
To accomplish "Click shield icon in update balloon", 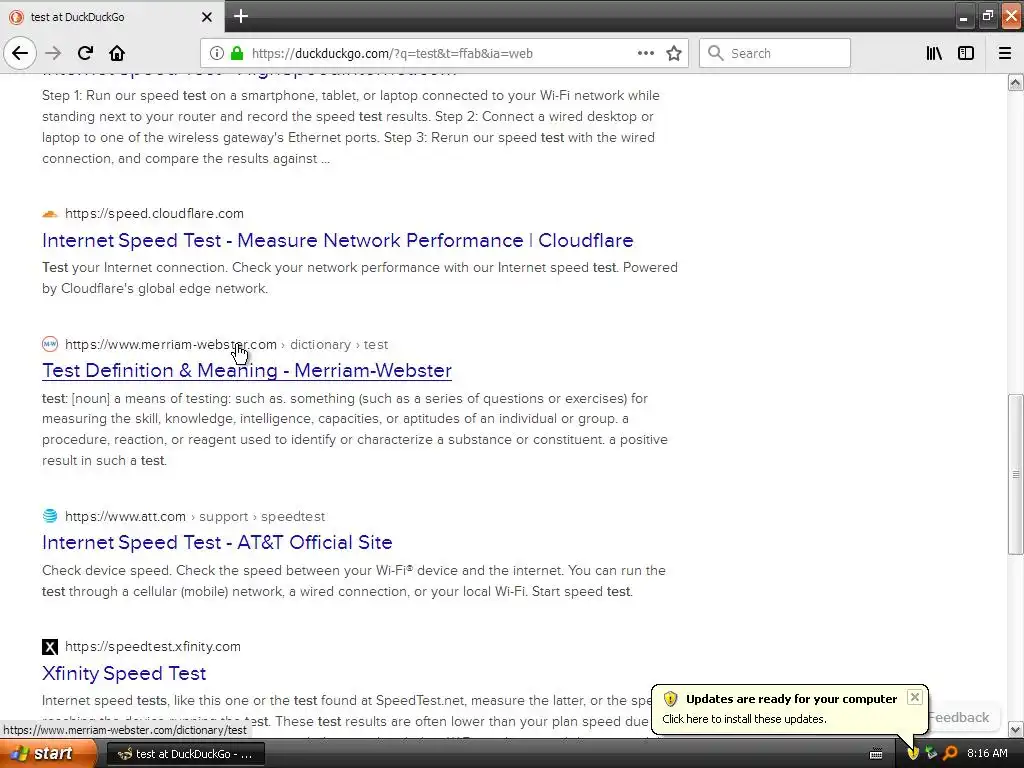I will click(x=670, y=699).
